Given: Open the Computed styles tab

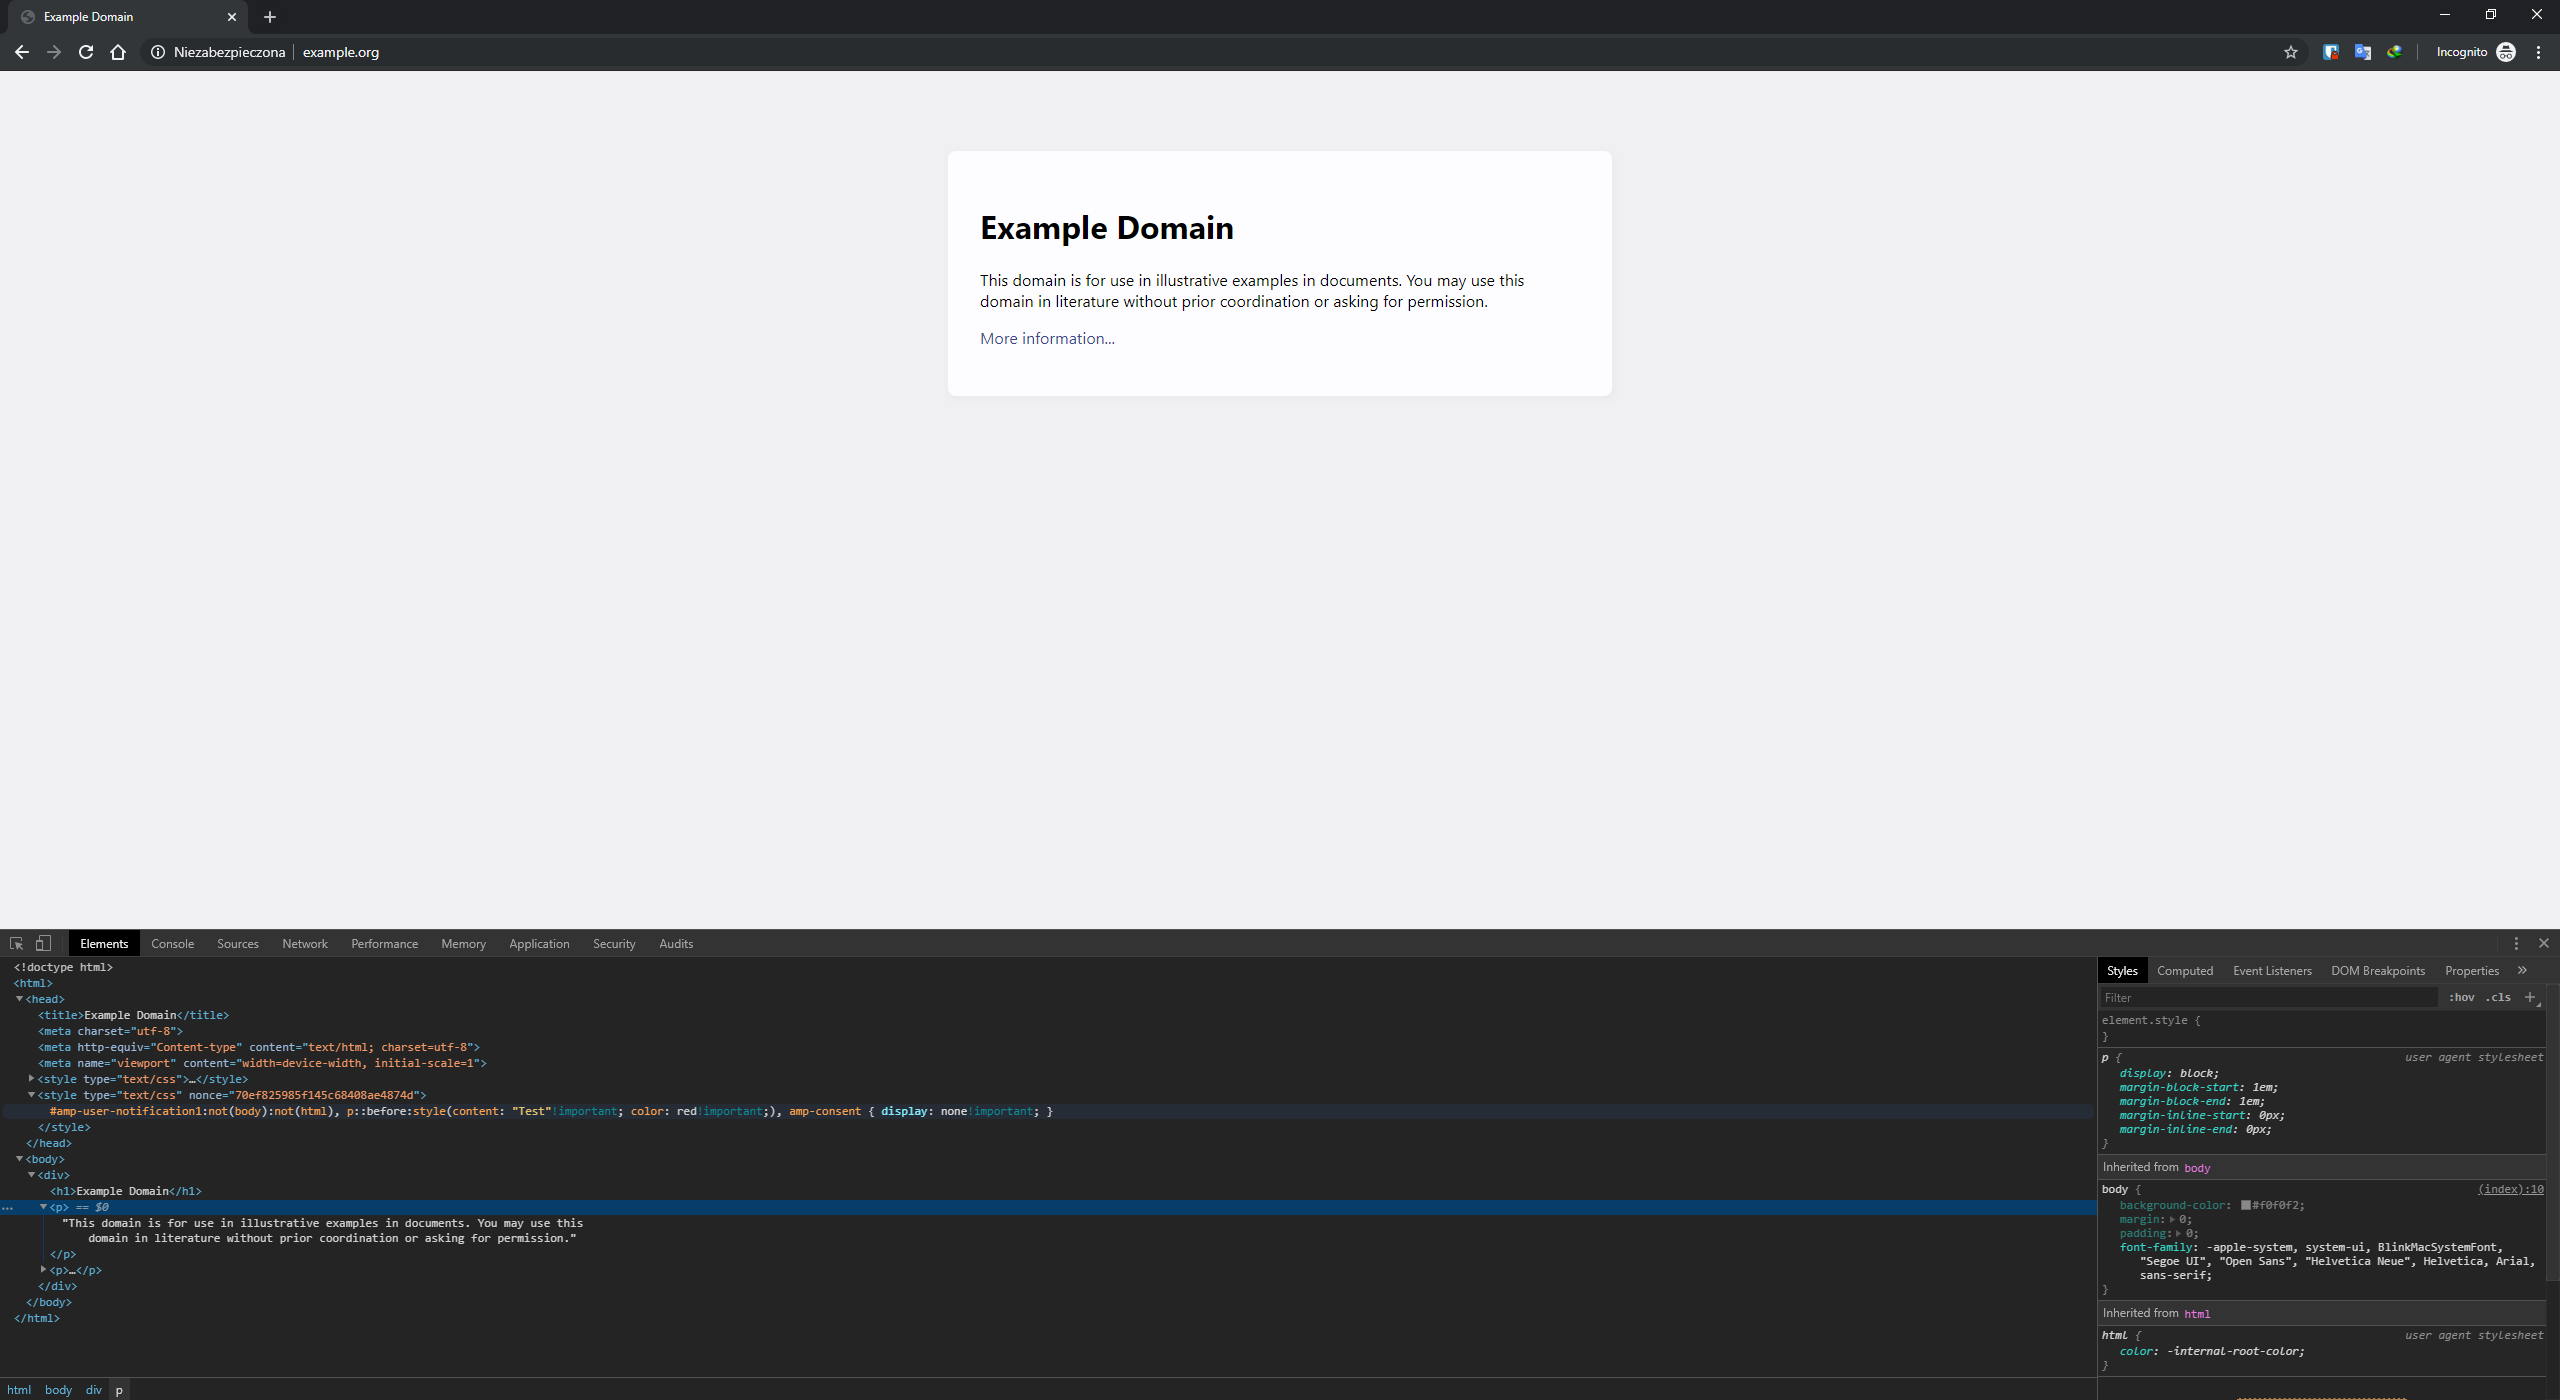Looking at the screenshot, I should (x=2184, y=970).
